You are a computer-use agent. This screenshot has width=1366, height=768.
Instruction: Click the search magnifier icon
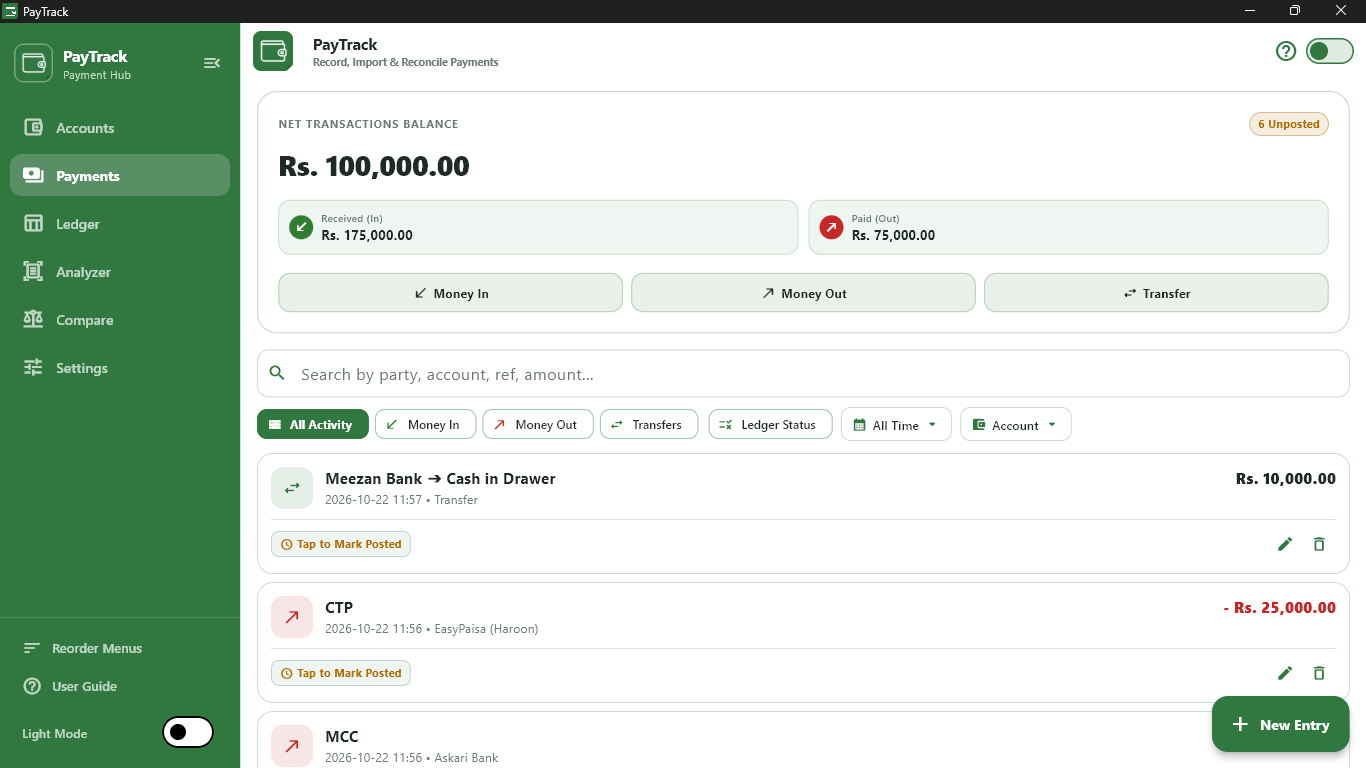277,374
